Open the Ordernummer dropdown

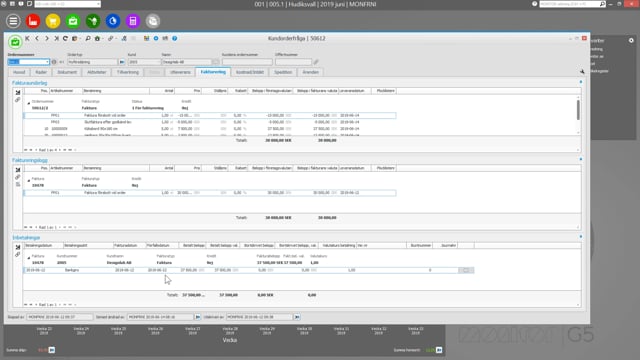(x=47, y=62)
